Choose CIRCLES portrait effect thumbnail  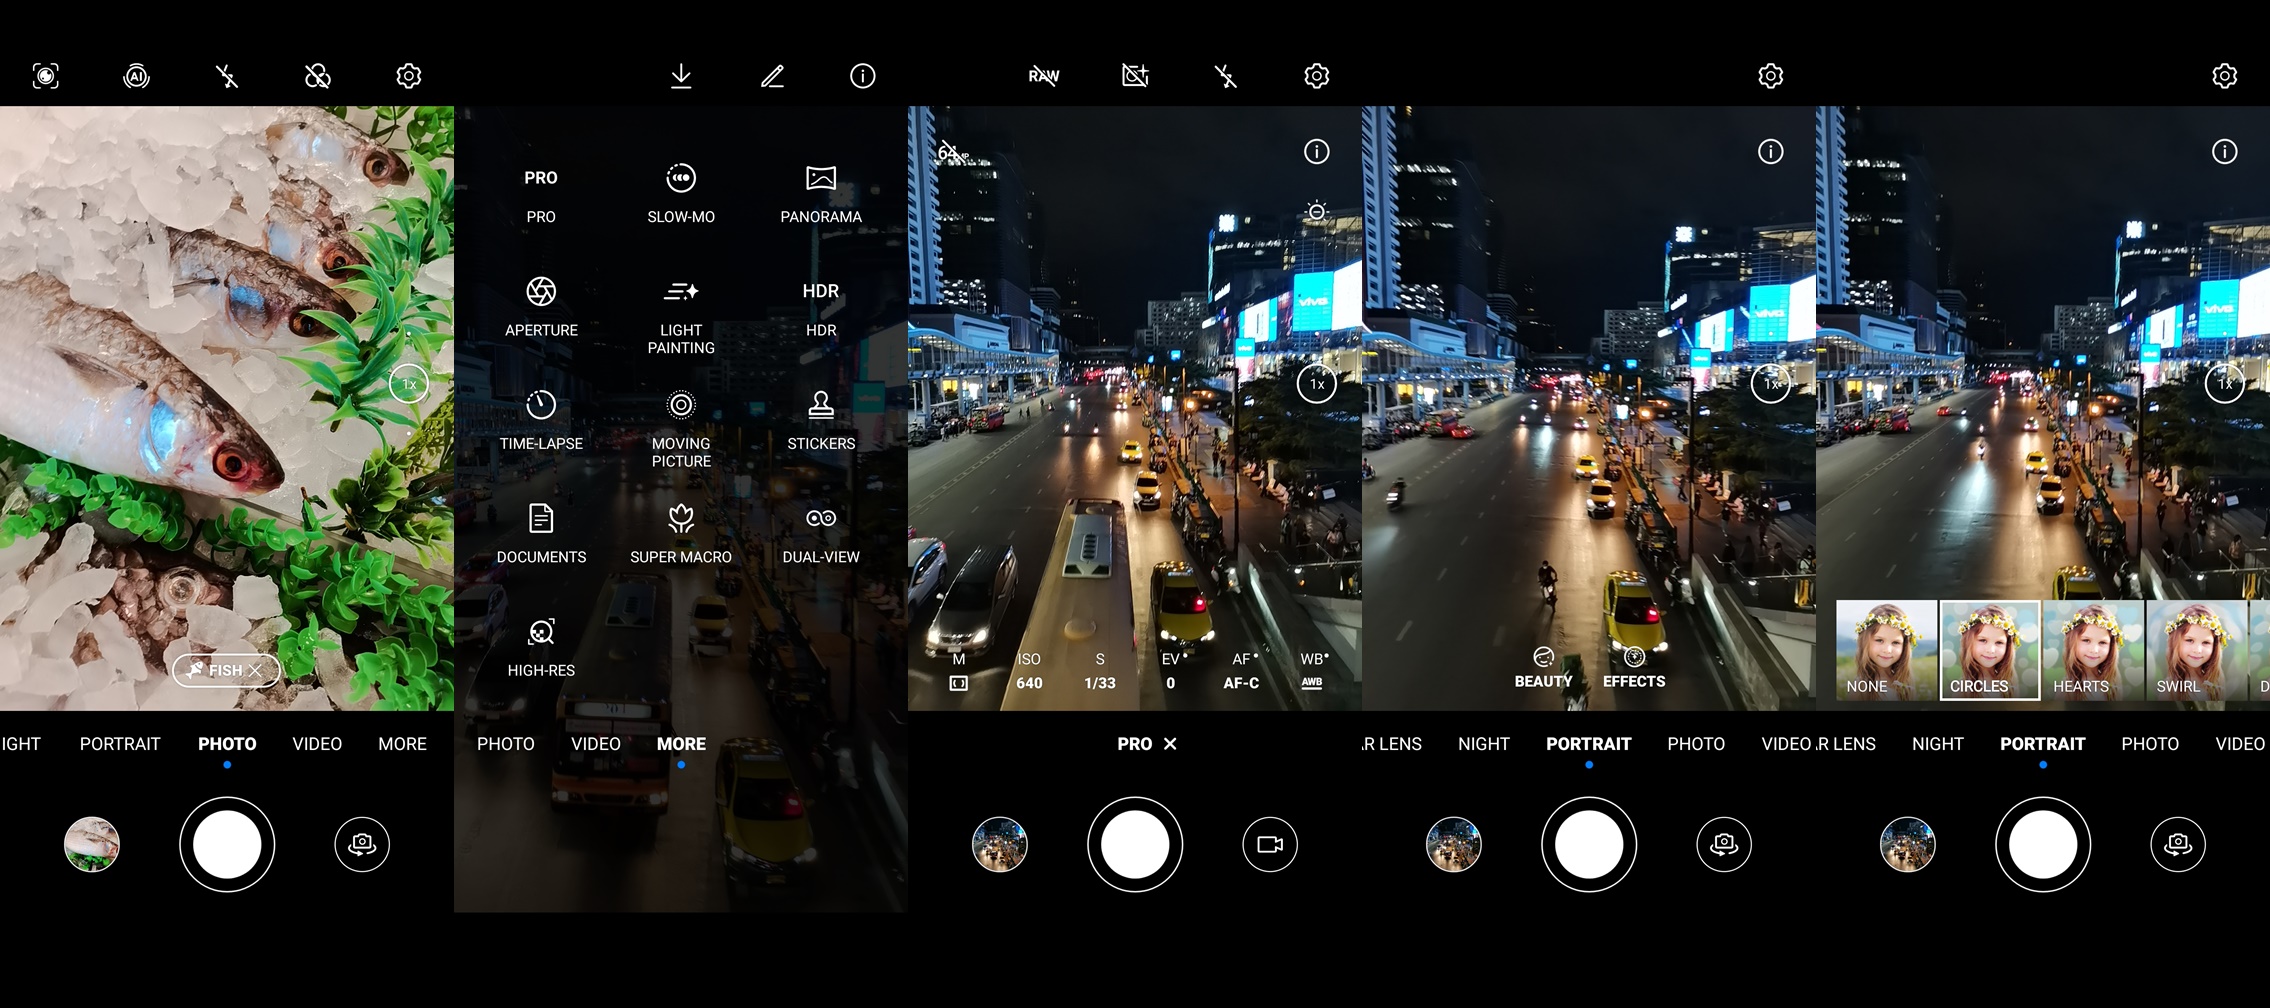tap(1990, 650)
